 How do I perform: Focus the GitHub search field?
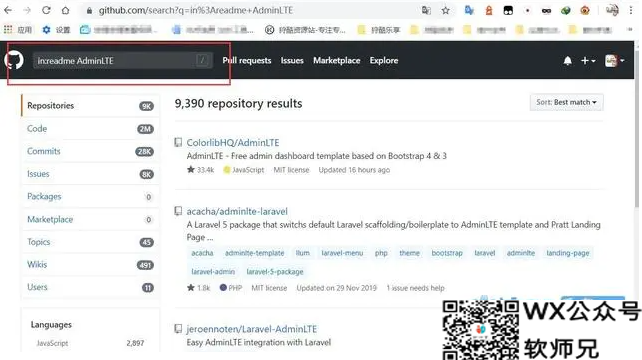[122, 61]
